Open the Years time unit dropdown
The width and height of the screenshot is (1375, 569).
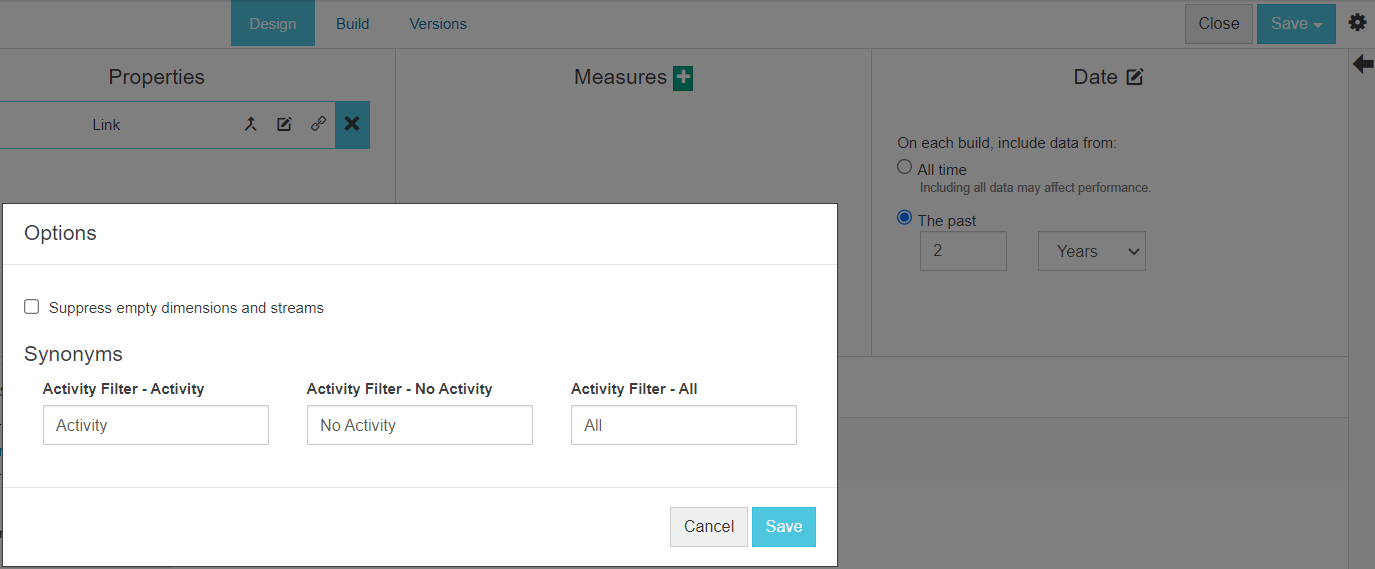pyautogui.click(x=1092, y=252)
